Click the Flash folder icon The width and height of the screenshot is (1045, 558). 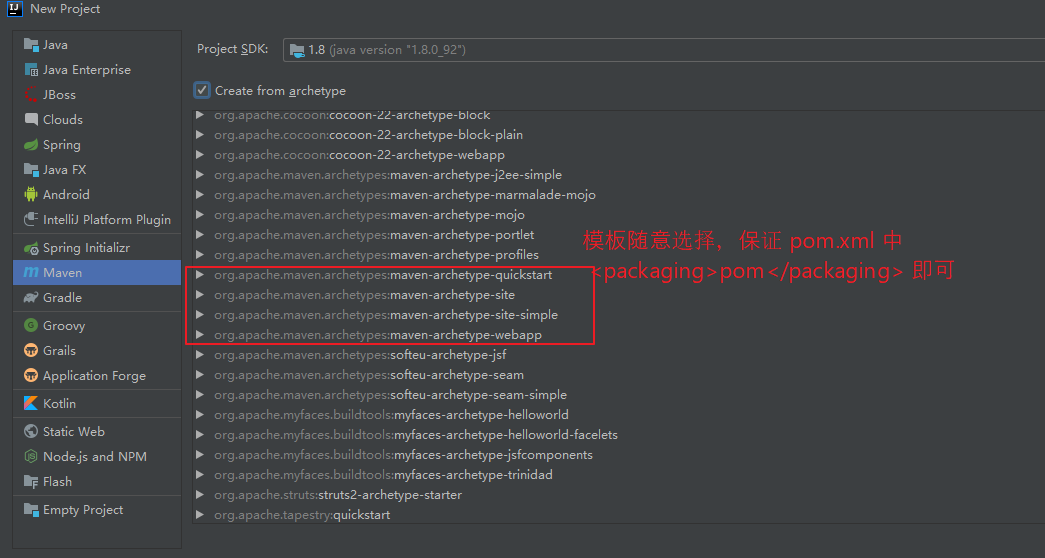point(31,481)
